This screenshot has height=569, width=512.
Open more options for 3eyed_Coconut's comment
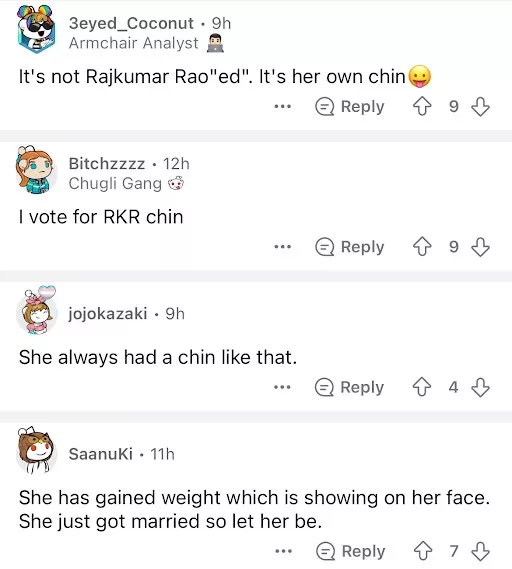[283, 107]
